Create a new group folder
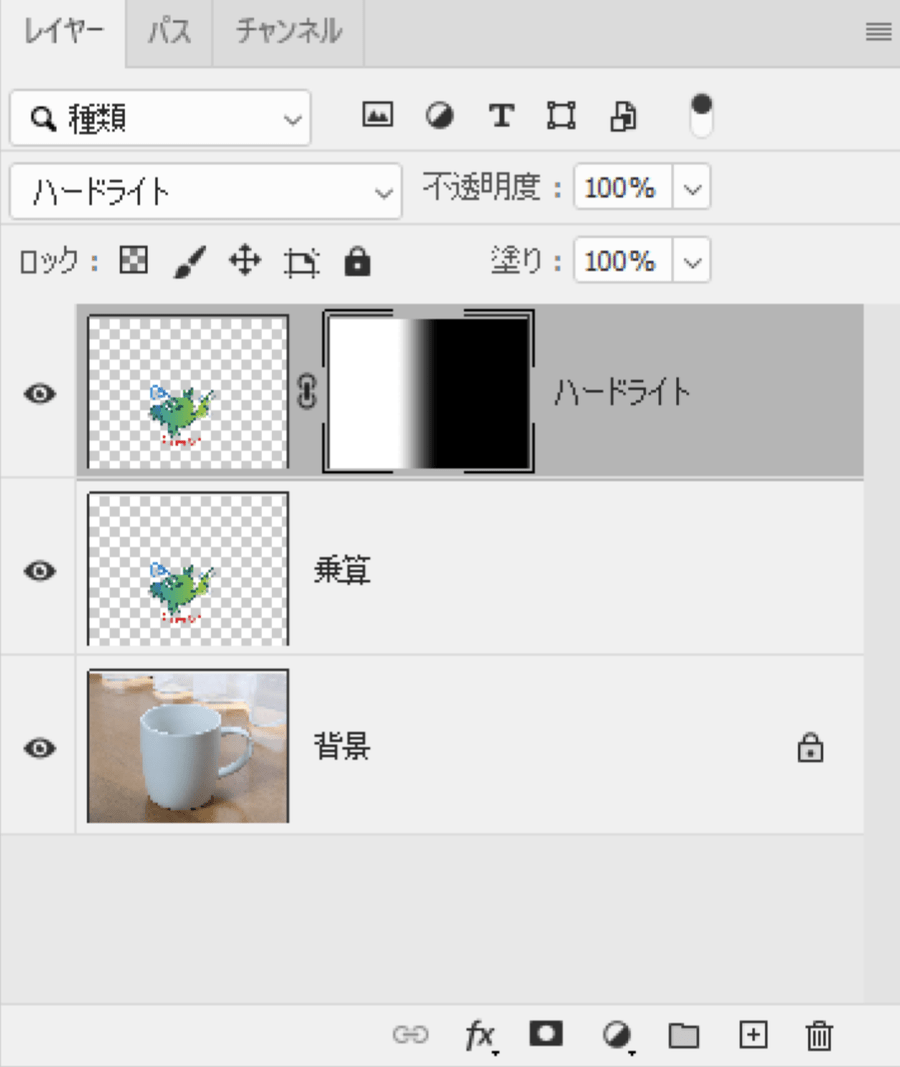This screenshot has height=1067, width=900. (x=684, y=1035)
